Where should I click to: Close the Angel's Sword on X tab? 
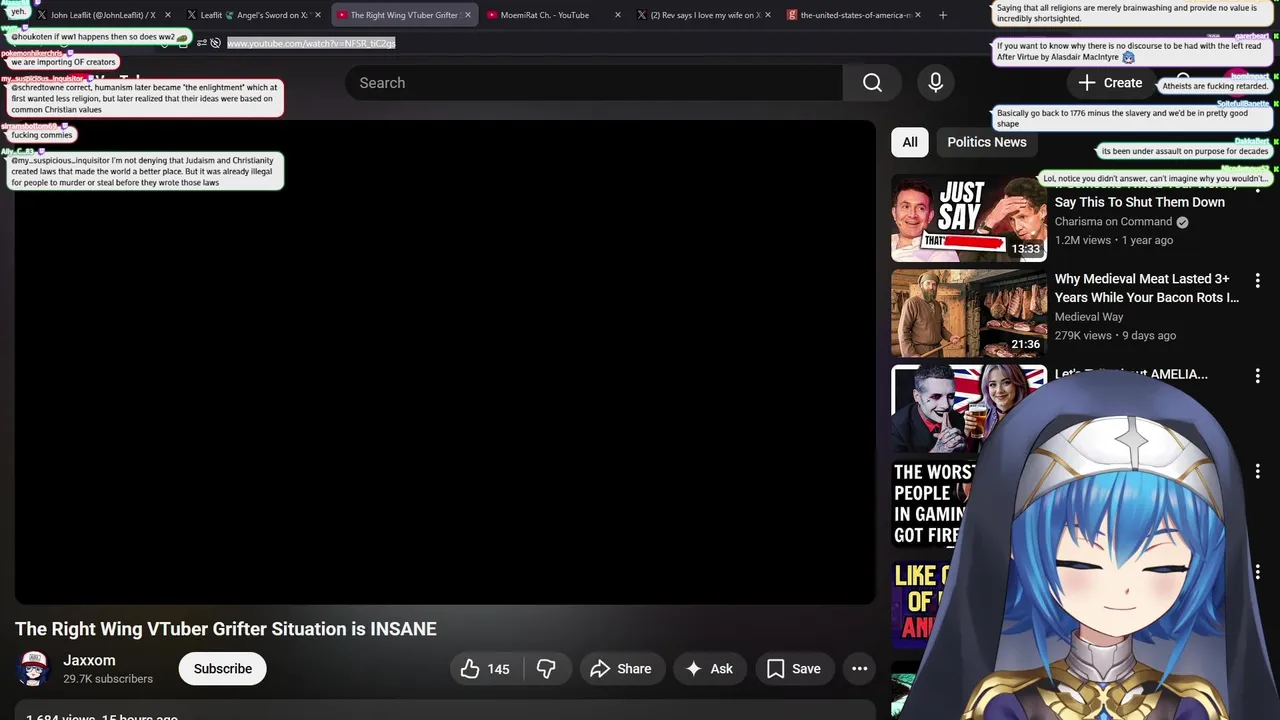[x=318, y=15]
